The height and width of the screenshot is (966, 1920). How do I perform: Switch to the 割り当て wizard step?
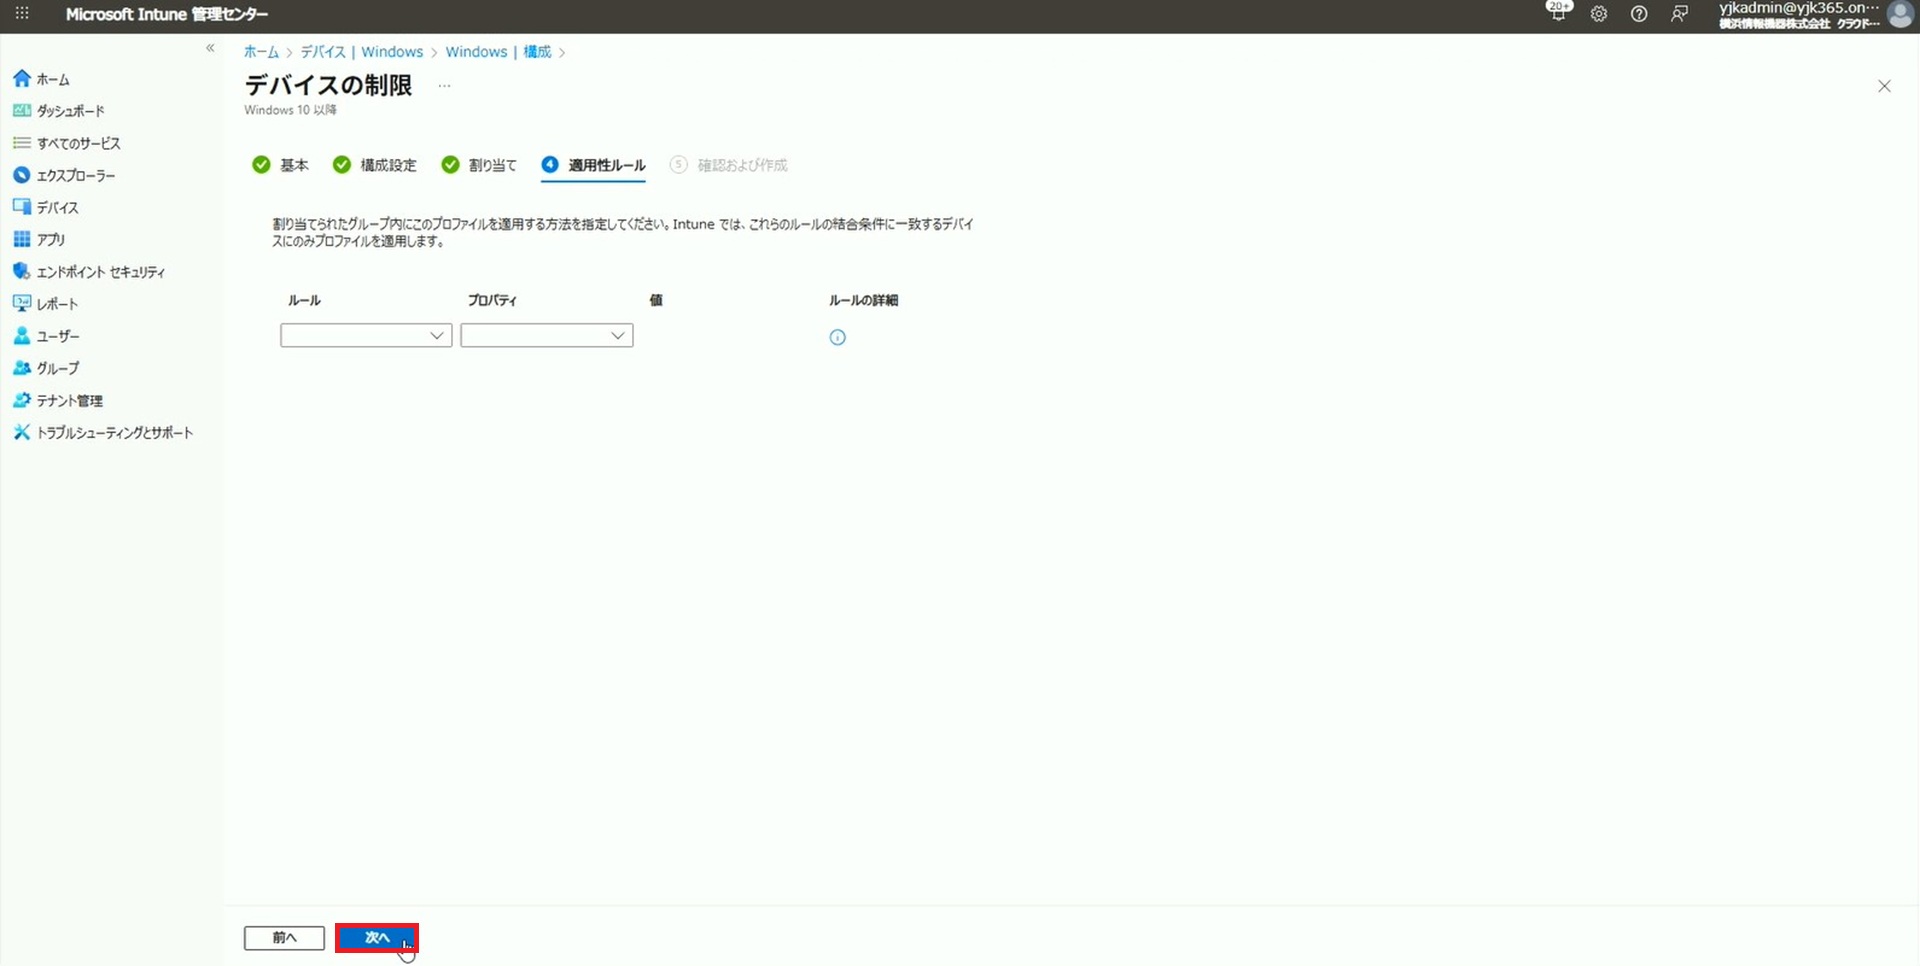pyautogui.click(x=479, y=165)
